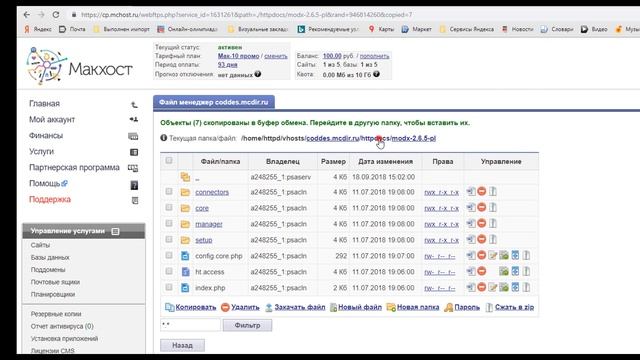
Task: Click the delete icon for config.core.php
Action: (482, 255)
